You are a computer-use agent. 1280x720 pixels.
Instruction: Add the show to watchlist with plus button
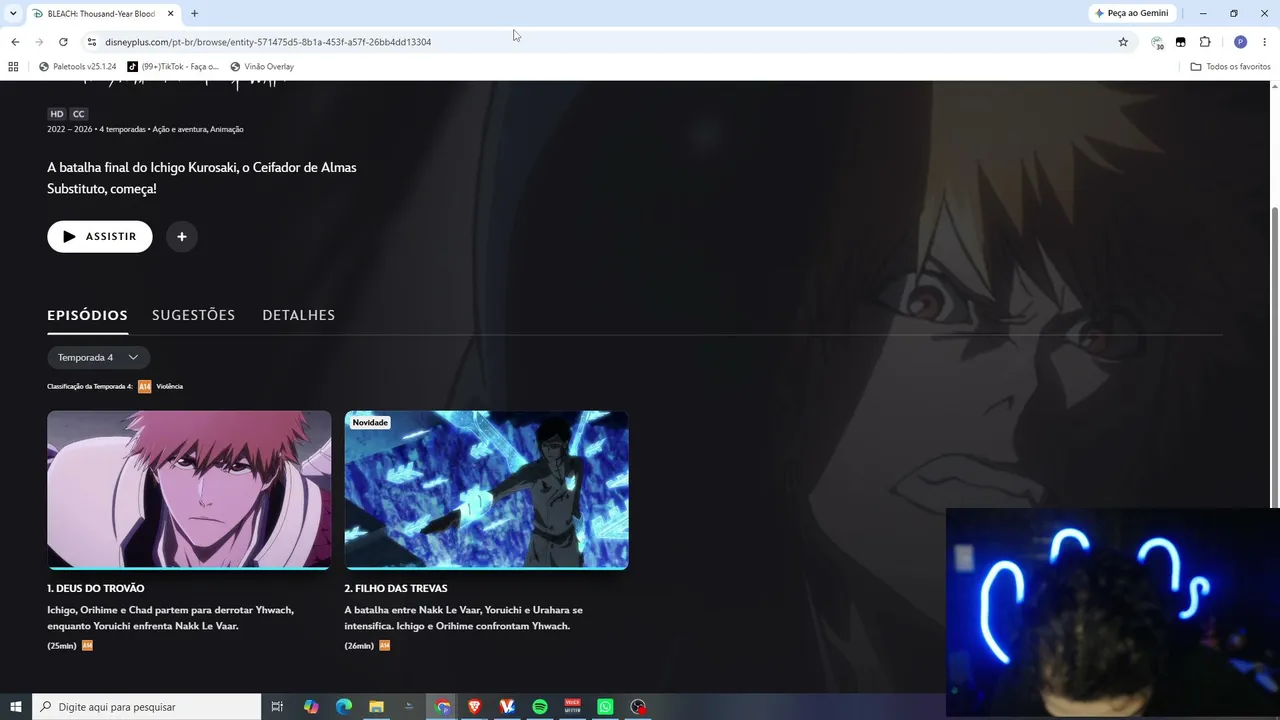pyautogui.click(x=182, y=237)
